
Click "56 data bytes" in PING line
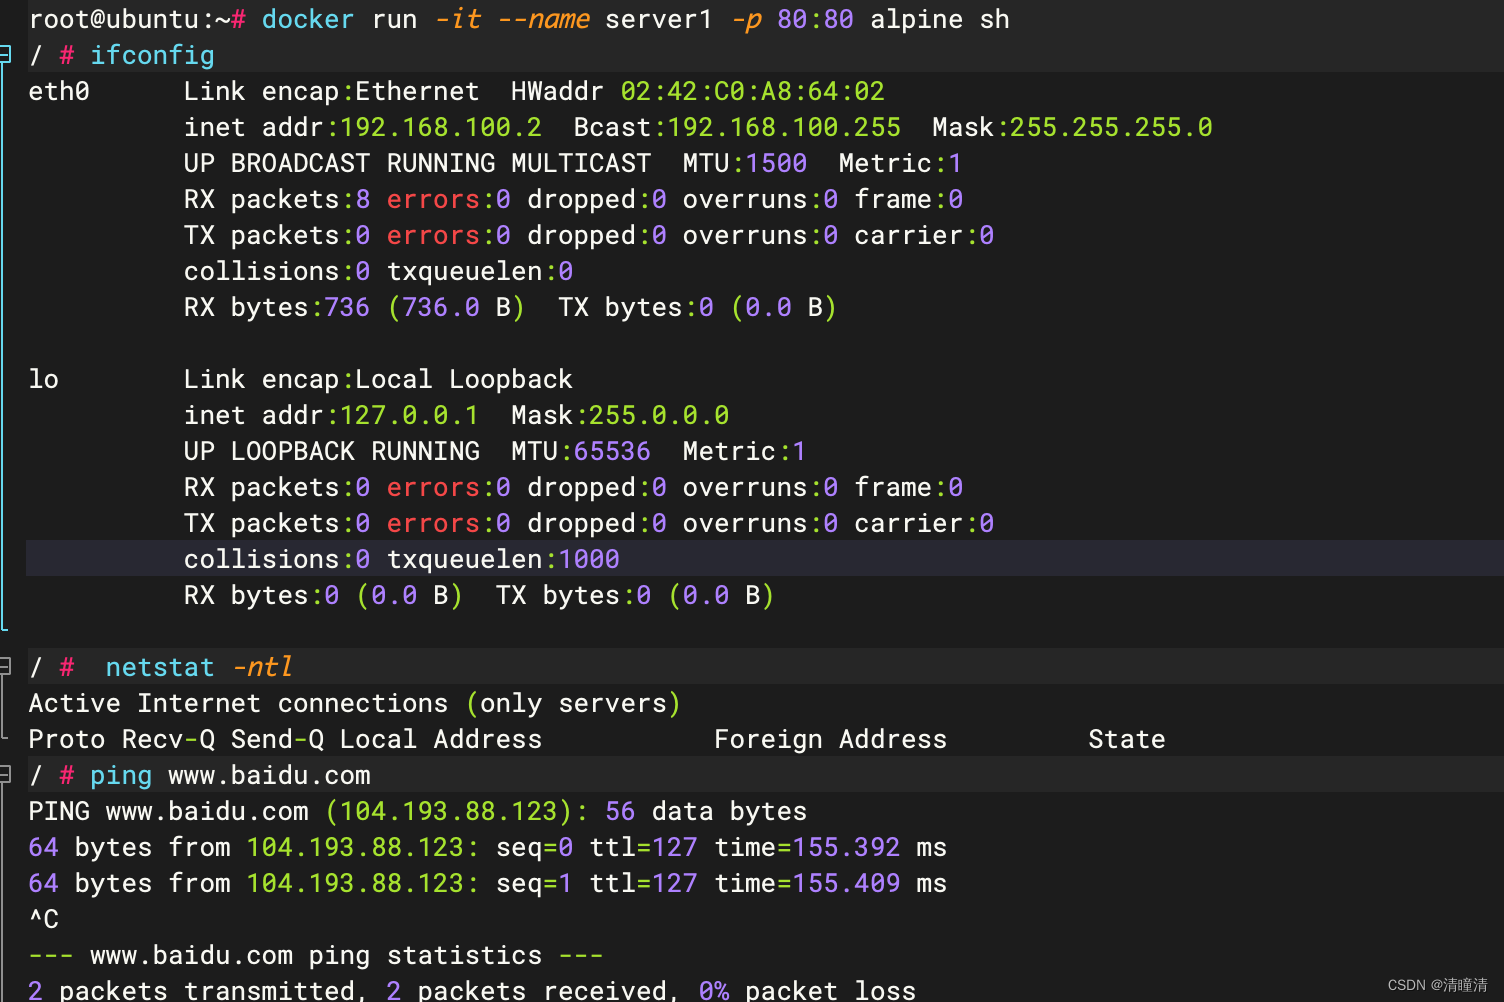point(706,811)
